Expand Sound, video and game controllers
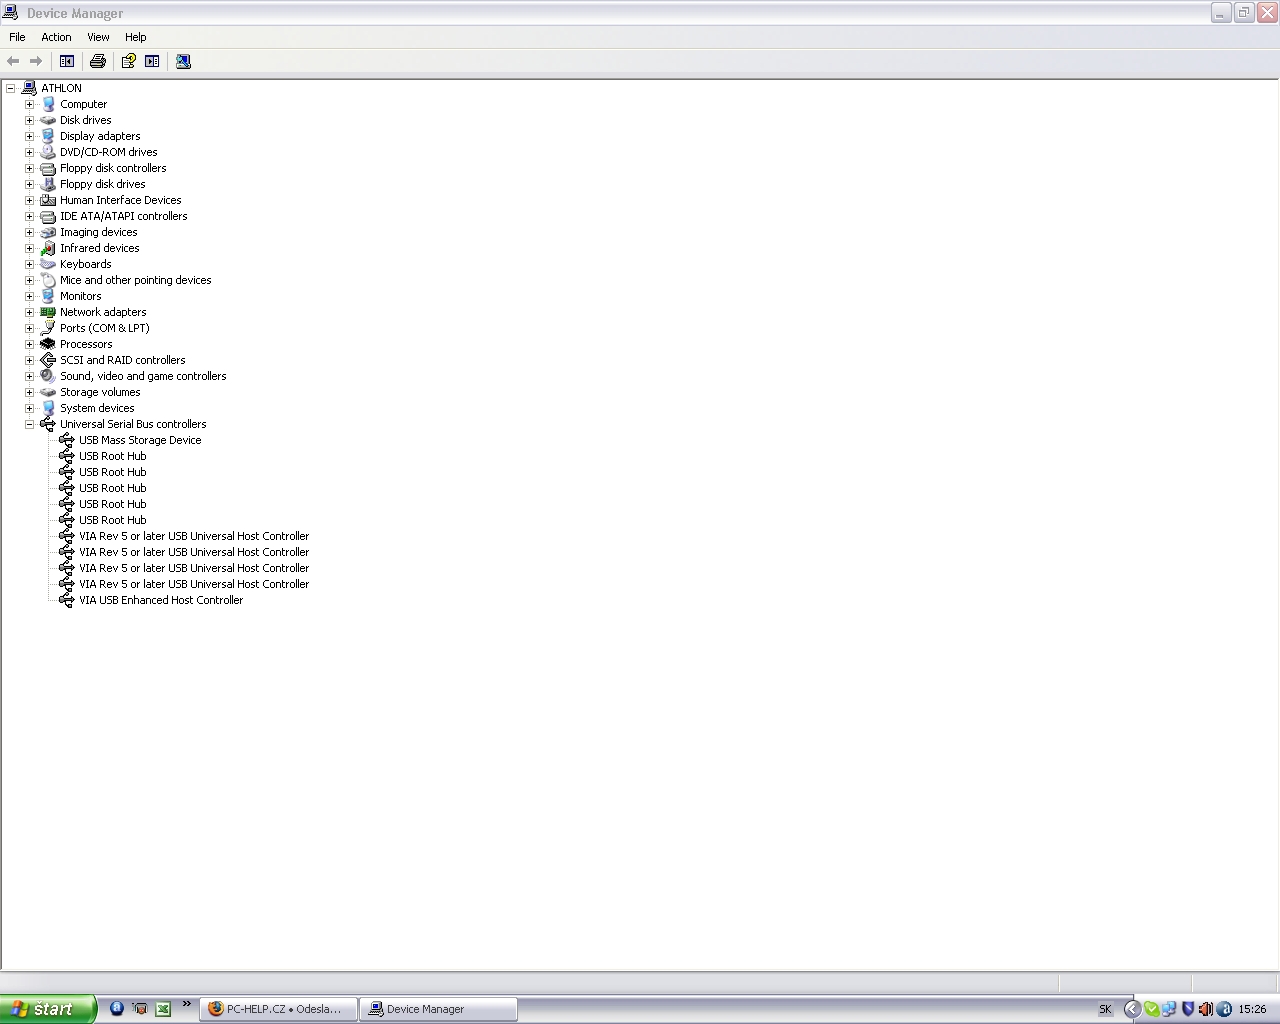The width and height of the screenshot is (1280, 1024). point(30,376)
